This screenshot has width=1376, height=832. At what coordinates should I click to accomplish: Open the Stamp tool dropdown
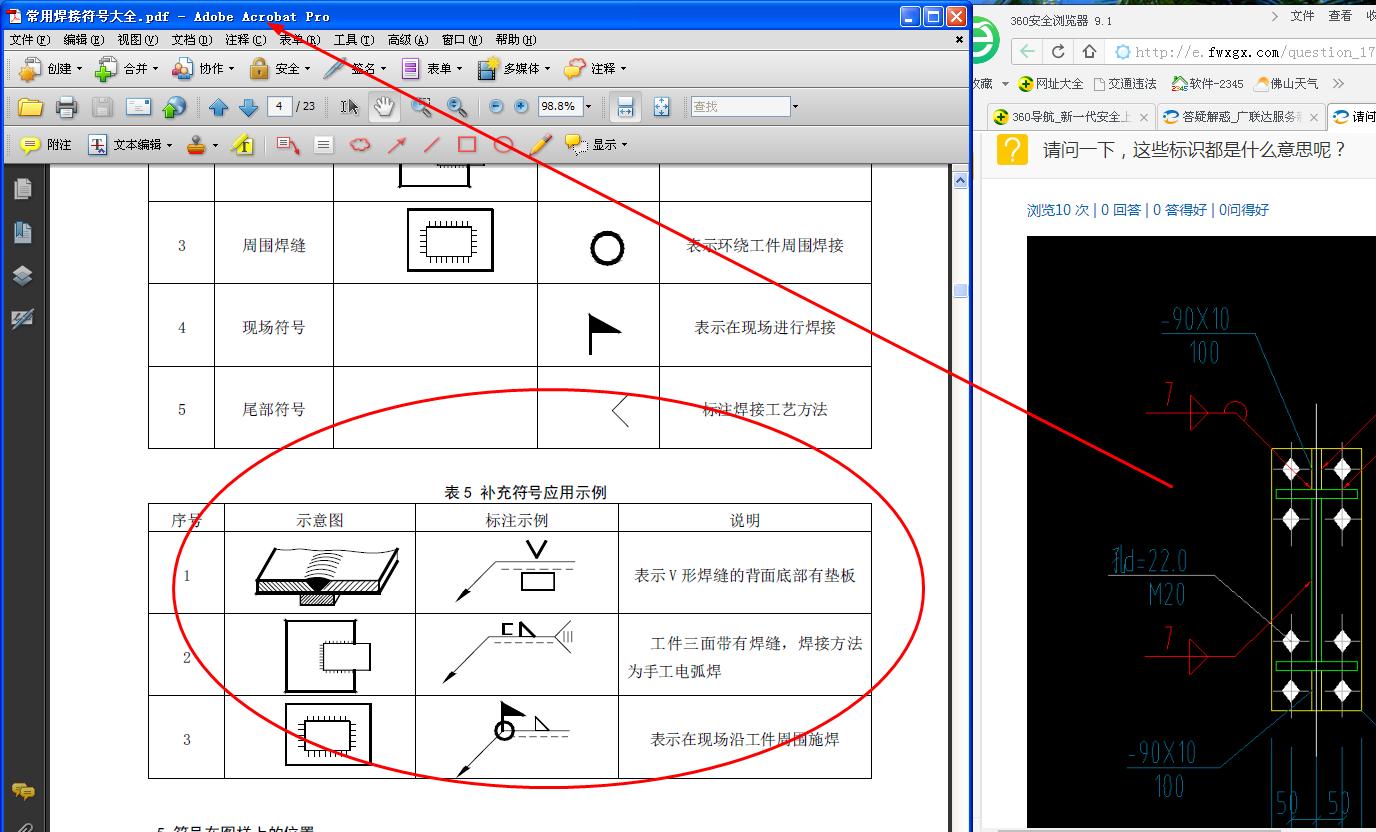[216, 146]
